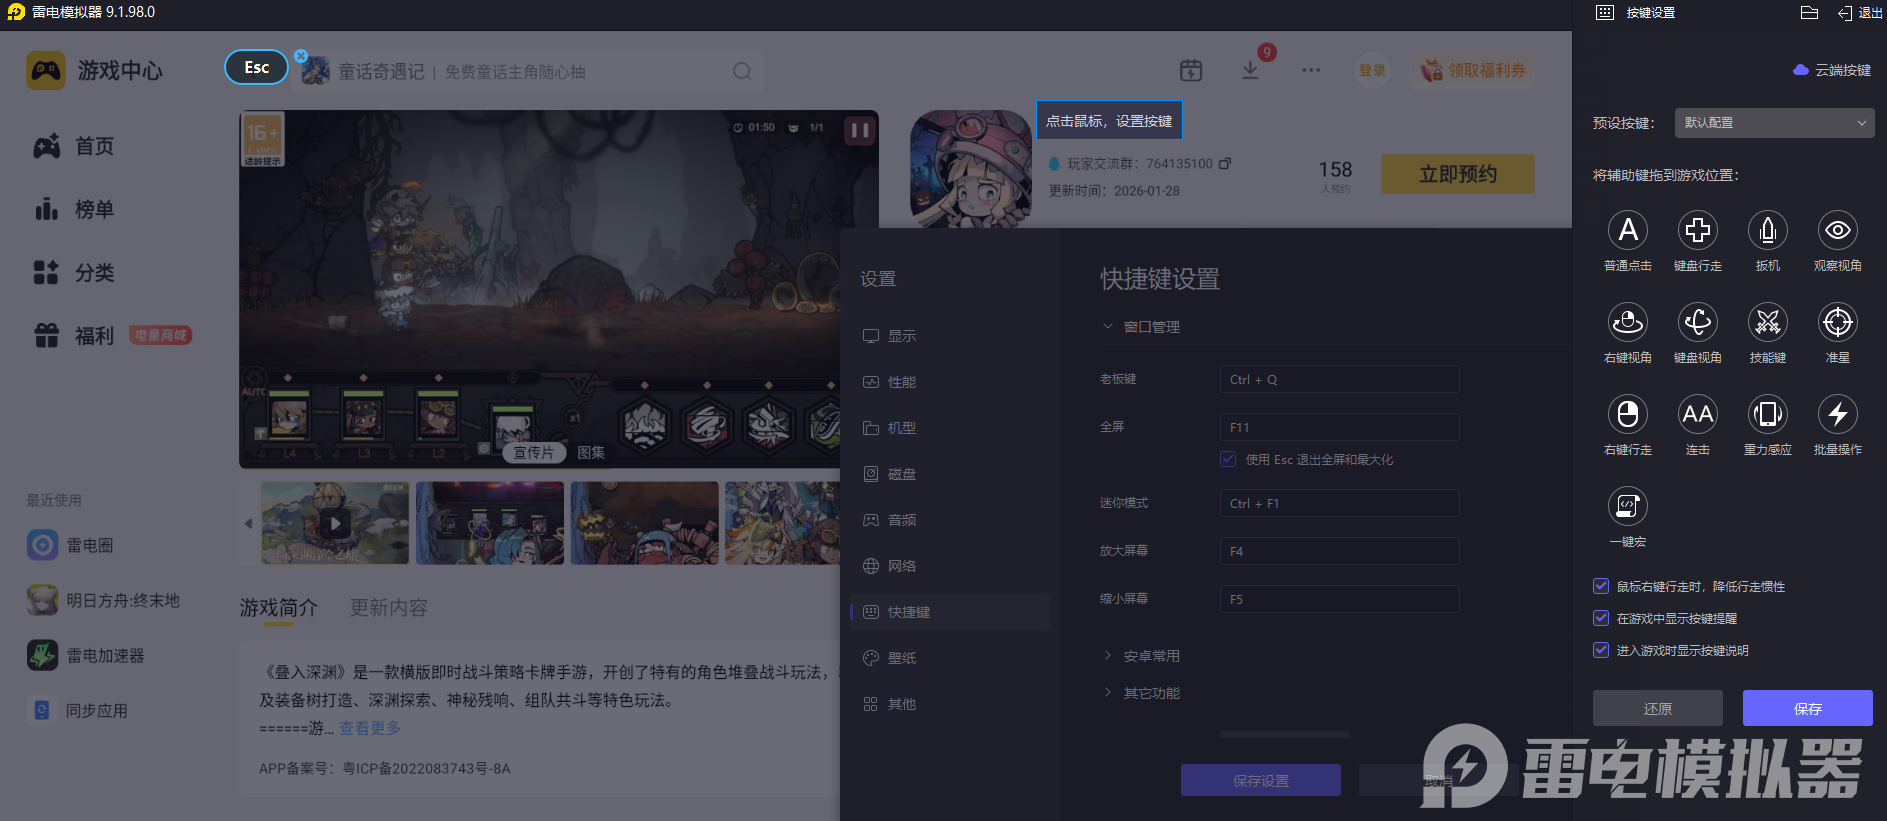The width and height of the screenshot is (1887, 821).
Task: Launch 雷电圈 from recent apps
Action: click(70, 545)
